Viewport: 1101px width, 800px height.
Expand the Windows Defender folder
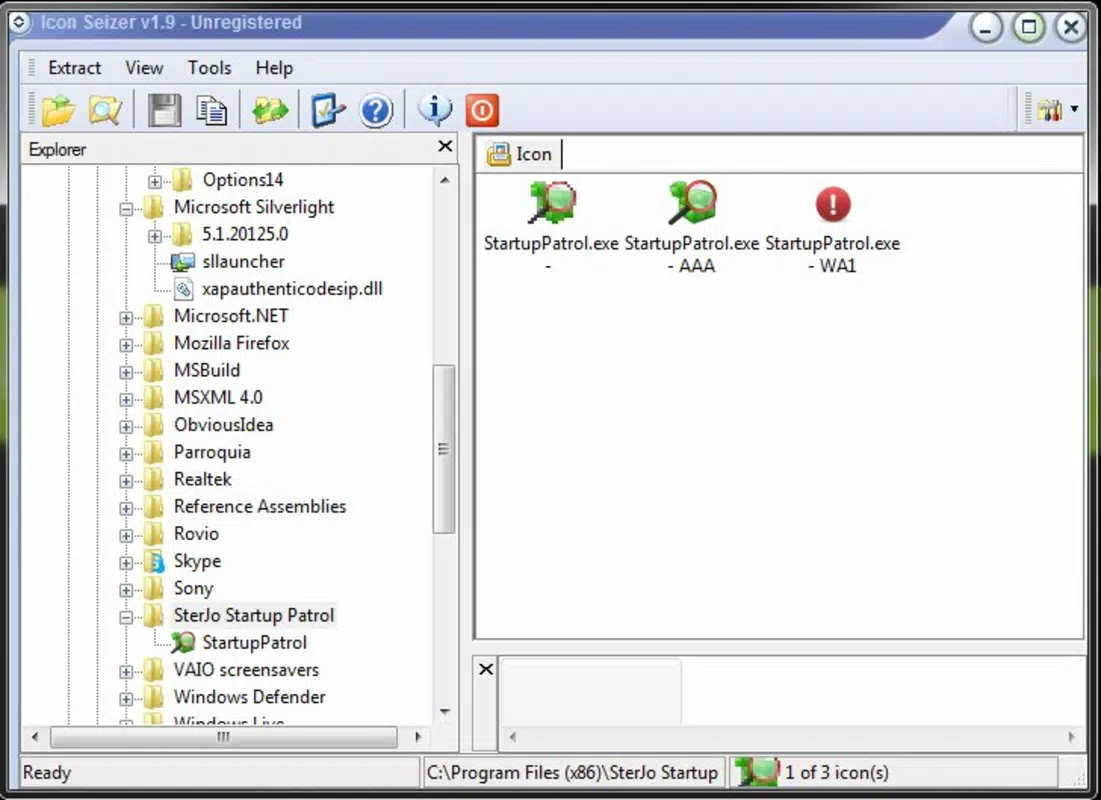126,699
